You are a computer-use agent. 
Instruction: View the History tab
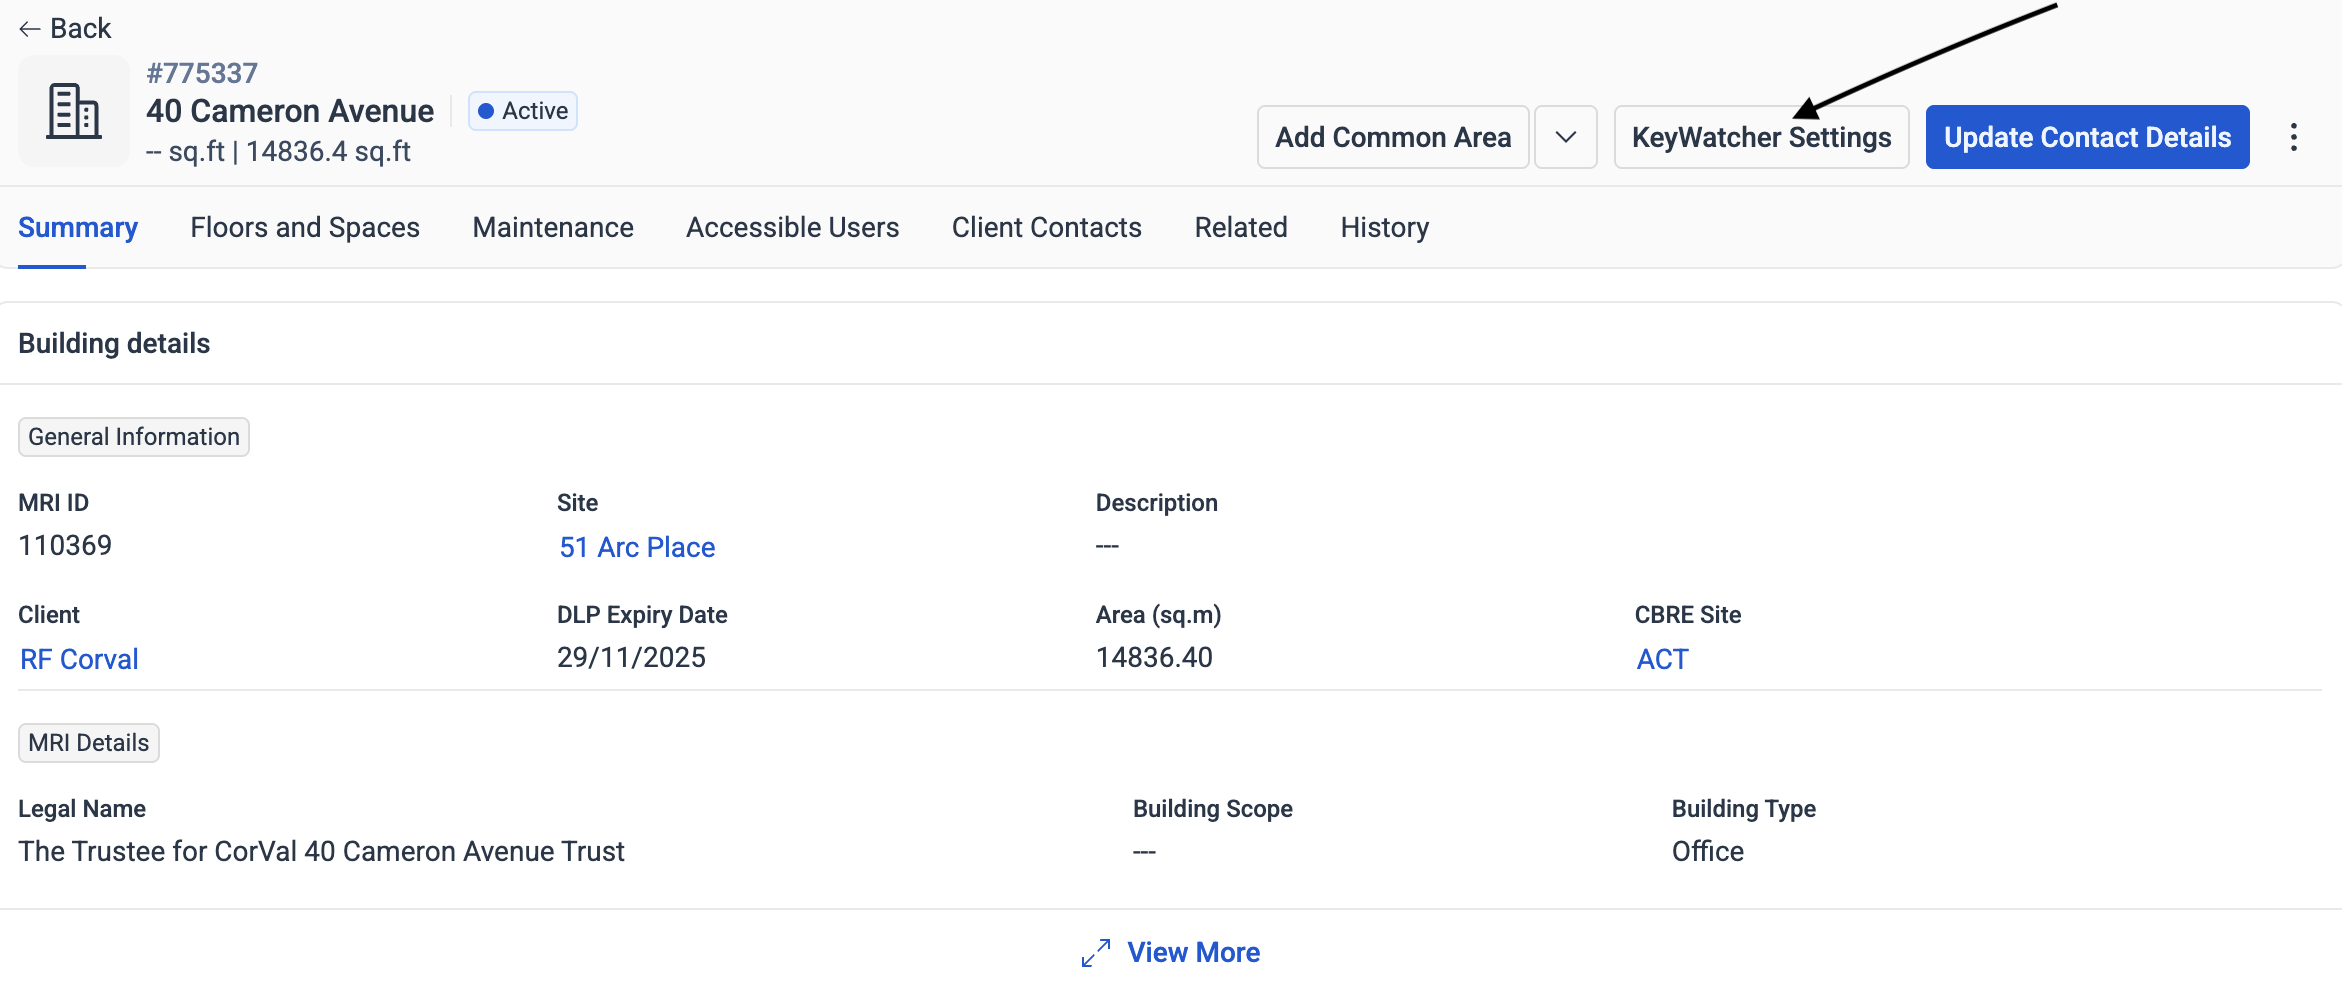pyautogui.click(x=1384, y=228)
